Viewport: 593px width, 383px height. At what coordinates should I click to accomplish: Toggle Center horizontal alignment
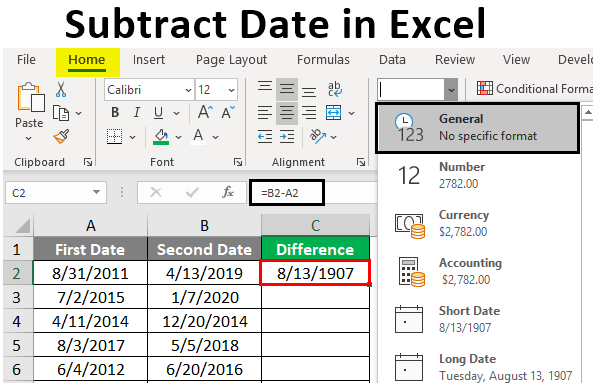coord(287,113)
